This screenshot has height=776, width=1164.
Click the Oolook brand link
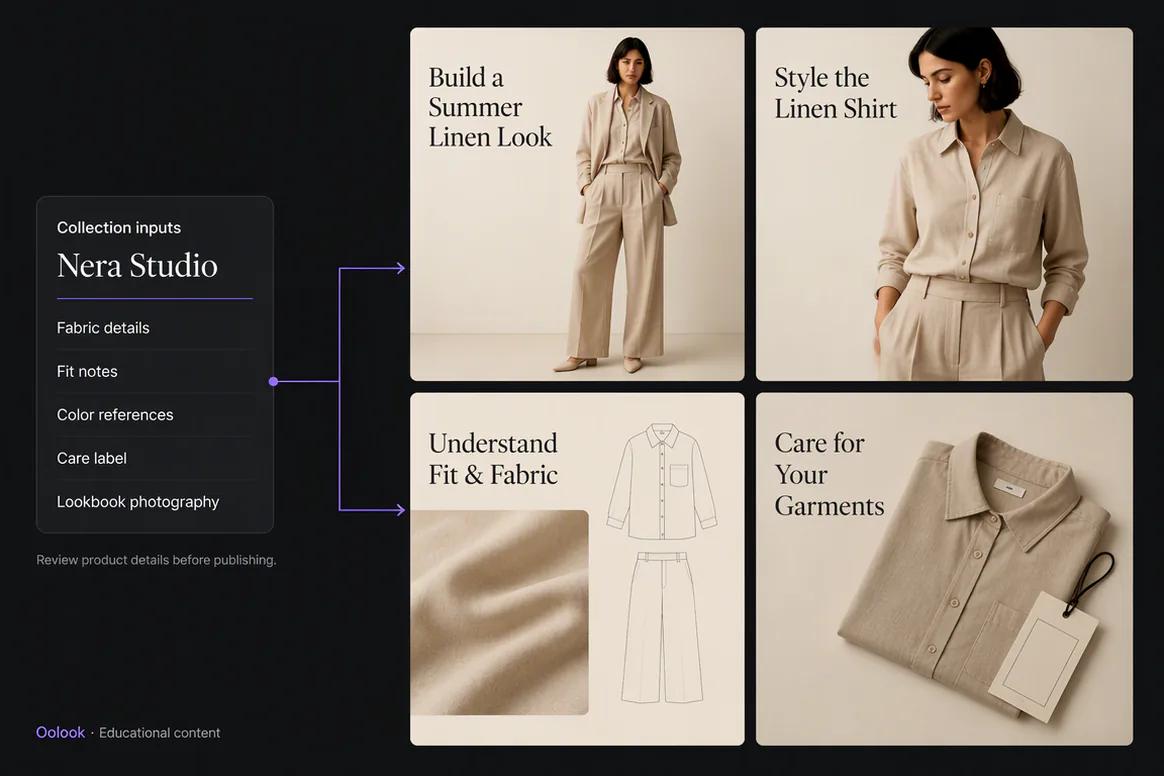coord(60,732)
